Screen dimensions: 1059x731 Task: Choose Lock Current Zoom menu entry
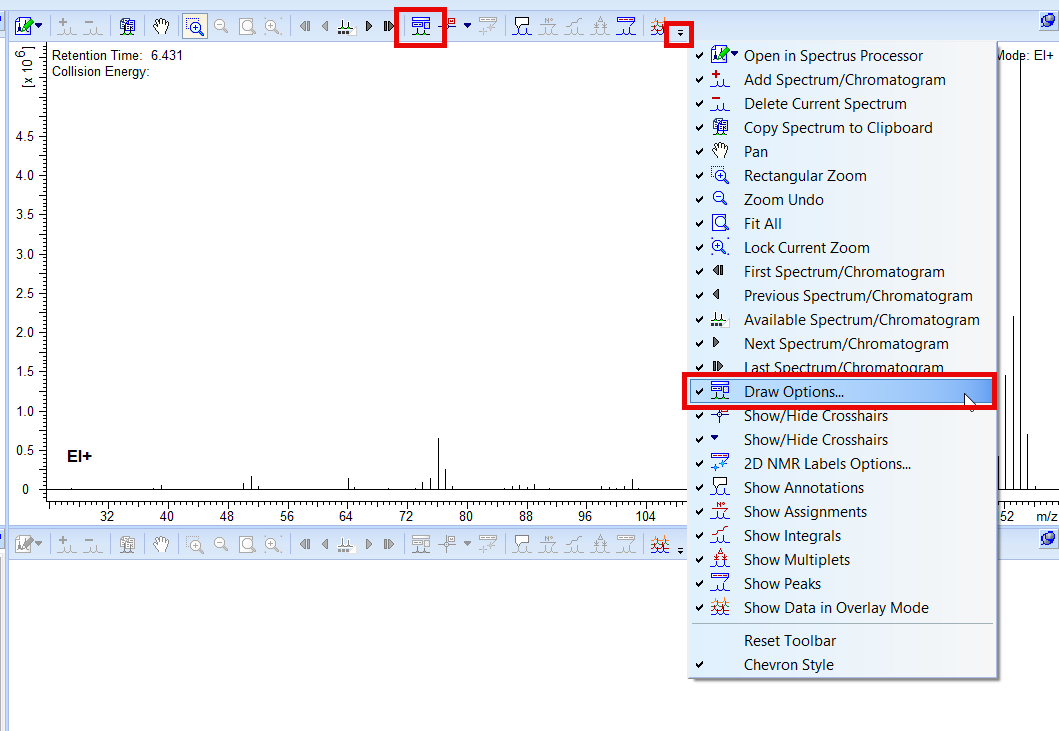coord(842,247)
